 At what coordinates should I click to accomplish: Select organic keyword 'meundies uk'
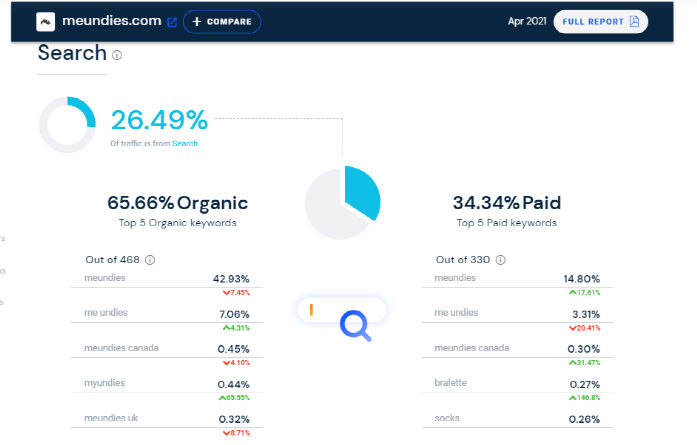[111, 418]
